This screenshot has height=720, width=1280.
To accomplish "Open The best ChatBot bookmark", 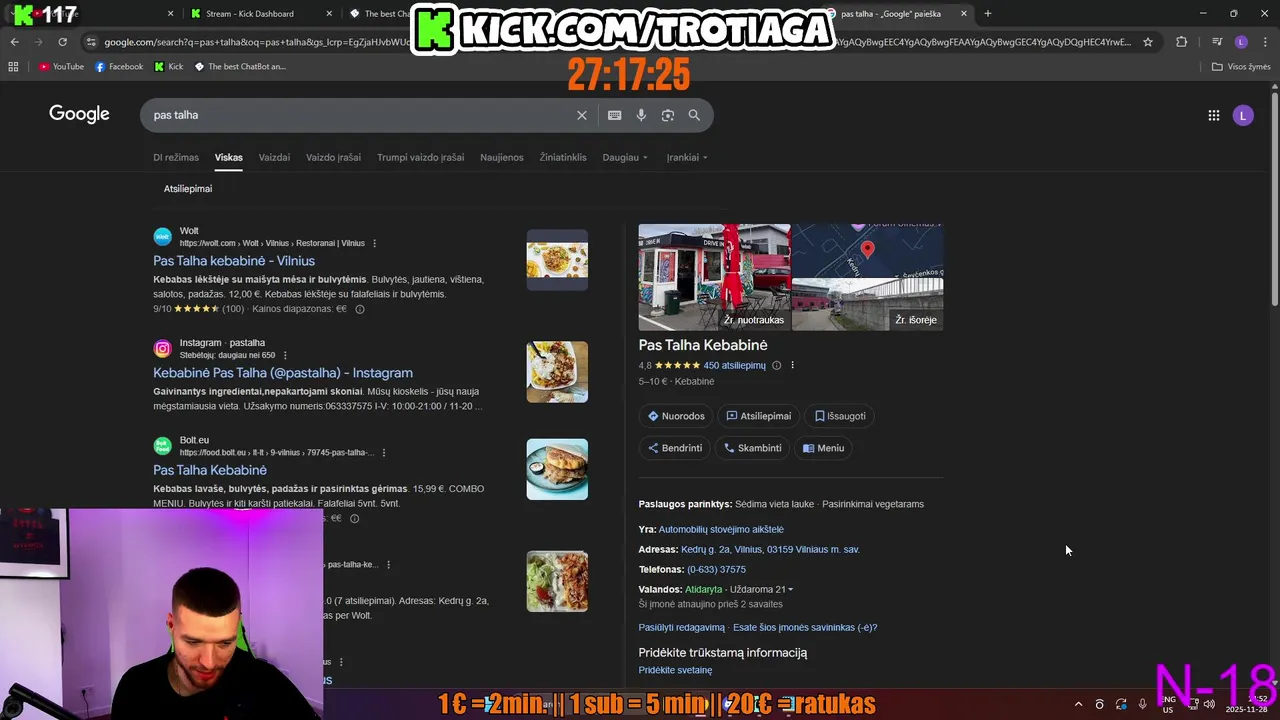I will pos(240,67).
